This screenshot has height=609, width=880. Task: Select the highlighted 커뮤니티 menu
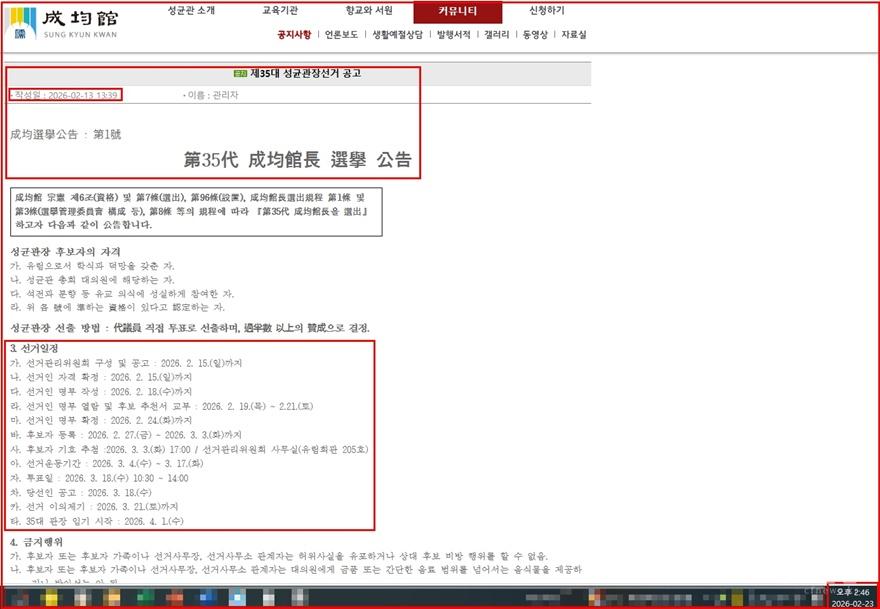coord(457,12)
